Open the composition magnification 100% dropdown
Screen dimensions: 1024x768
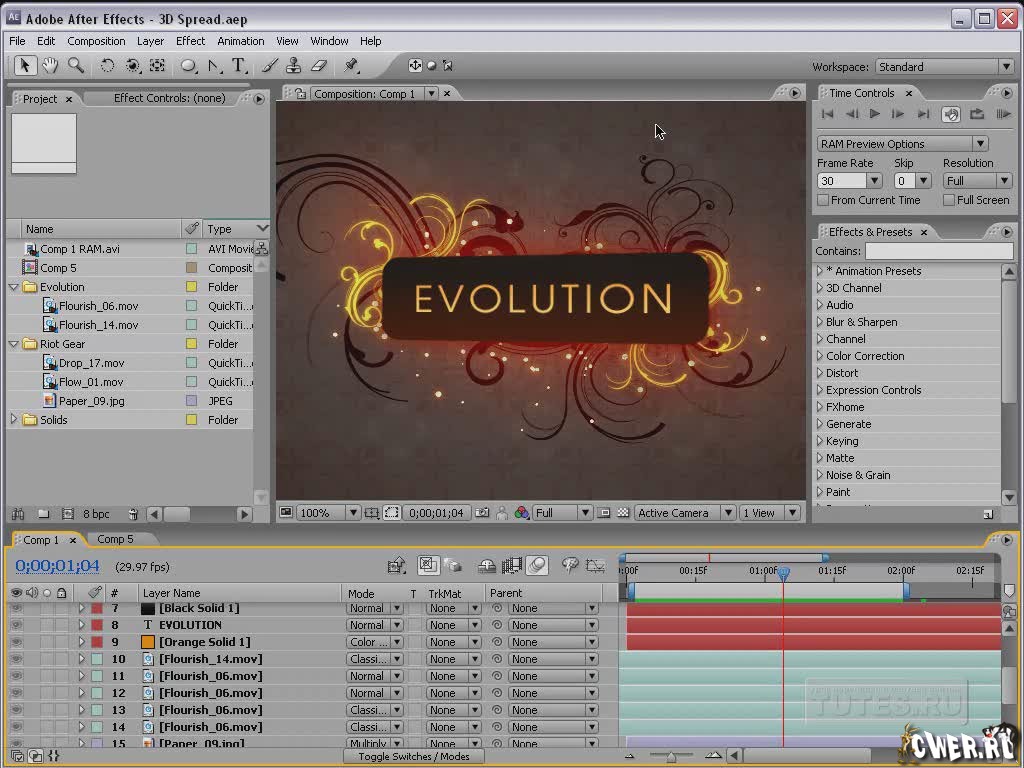click(330, 513)
